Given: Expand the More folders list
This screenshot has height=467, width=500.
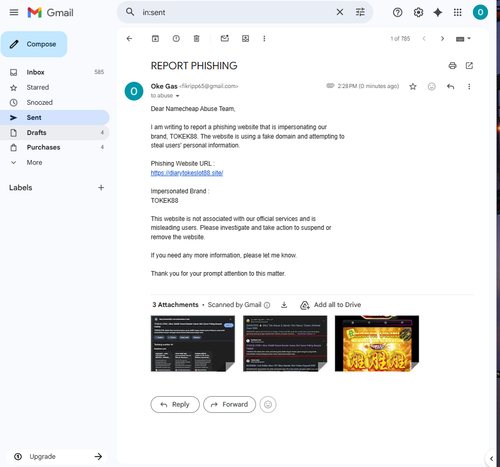Looking at the screenshot, I should coord(55,162).
